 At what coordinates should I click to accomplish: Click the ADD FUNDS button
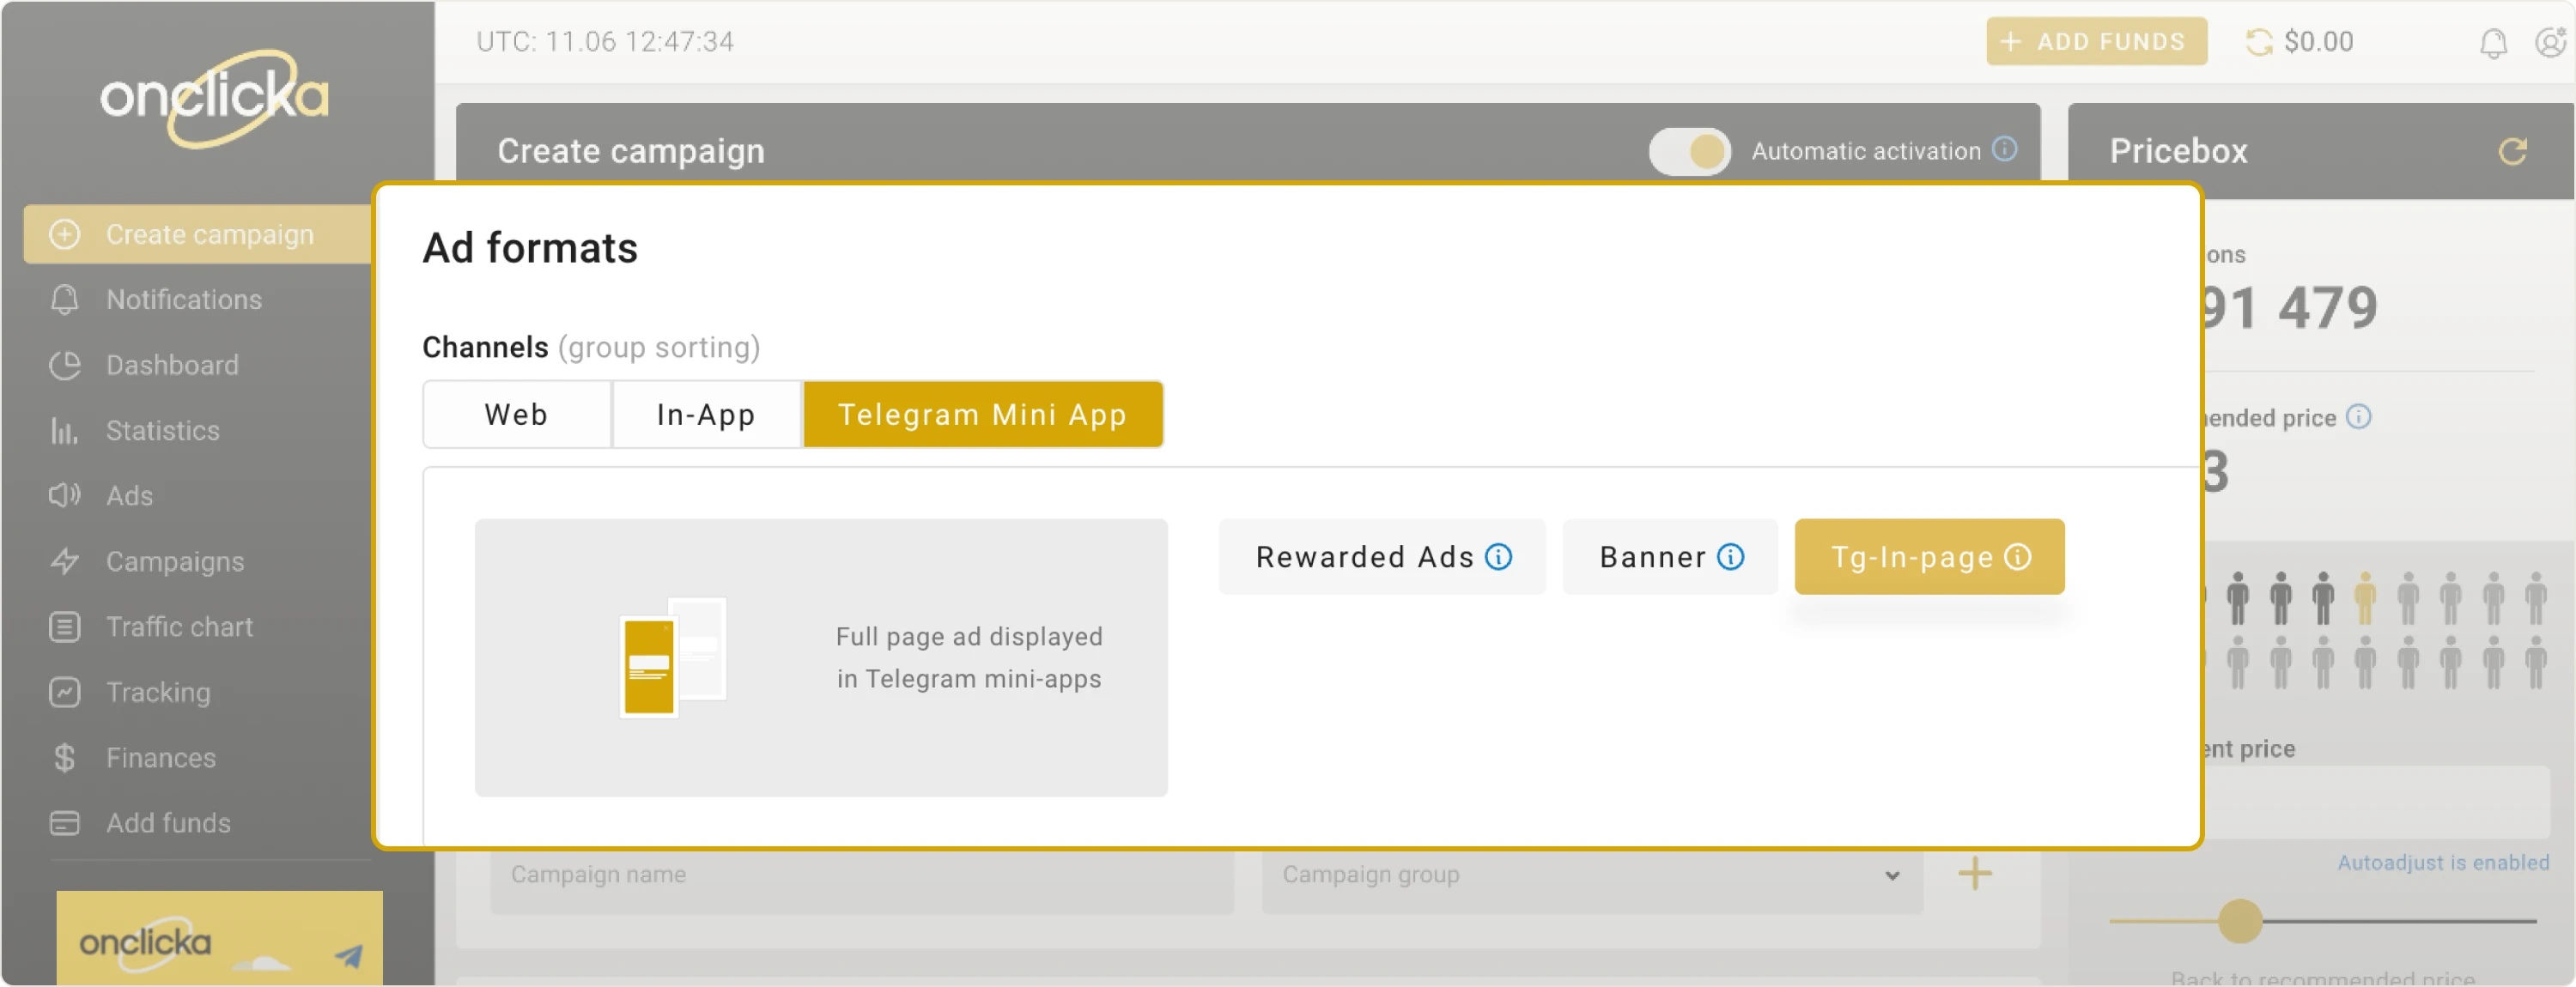(x=2096, y=42)
